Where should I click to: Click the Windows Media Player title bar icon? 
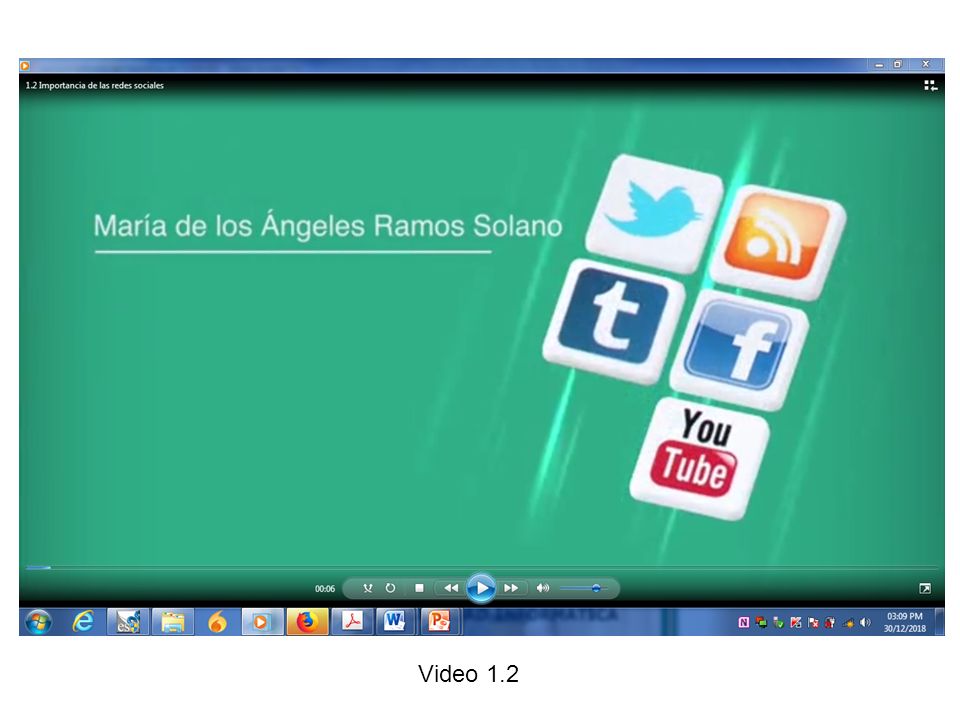point(25,65)
